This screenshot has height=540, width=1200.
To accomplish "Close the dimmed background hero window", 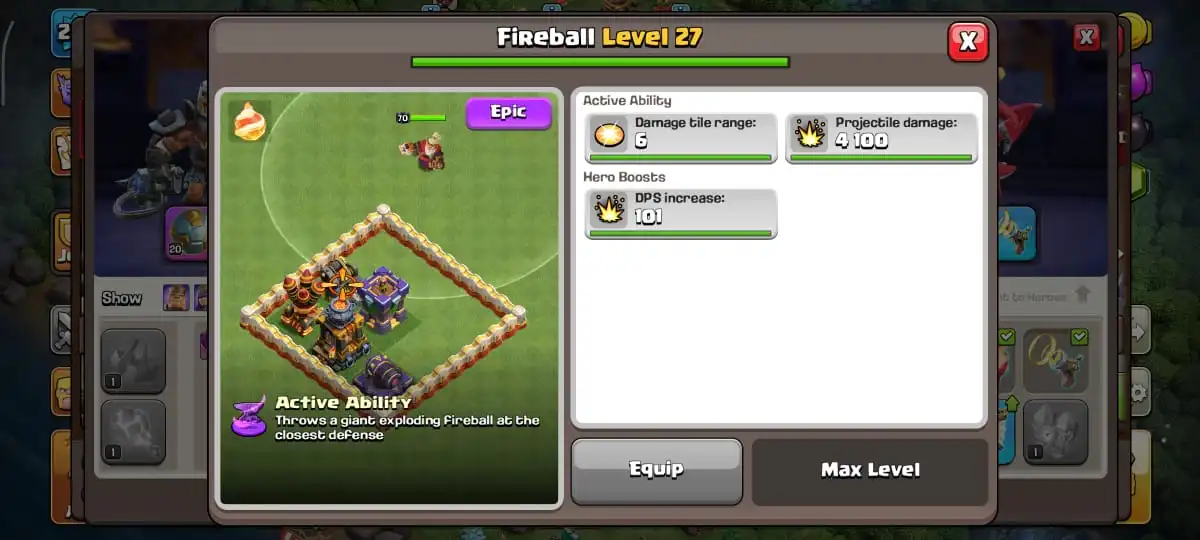I will pos(1086,38).
